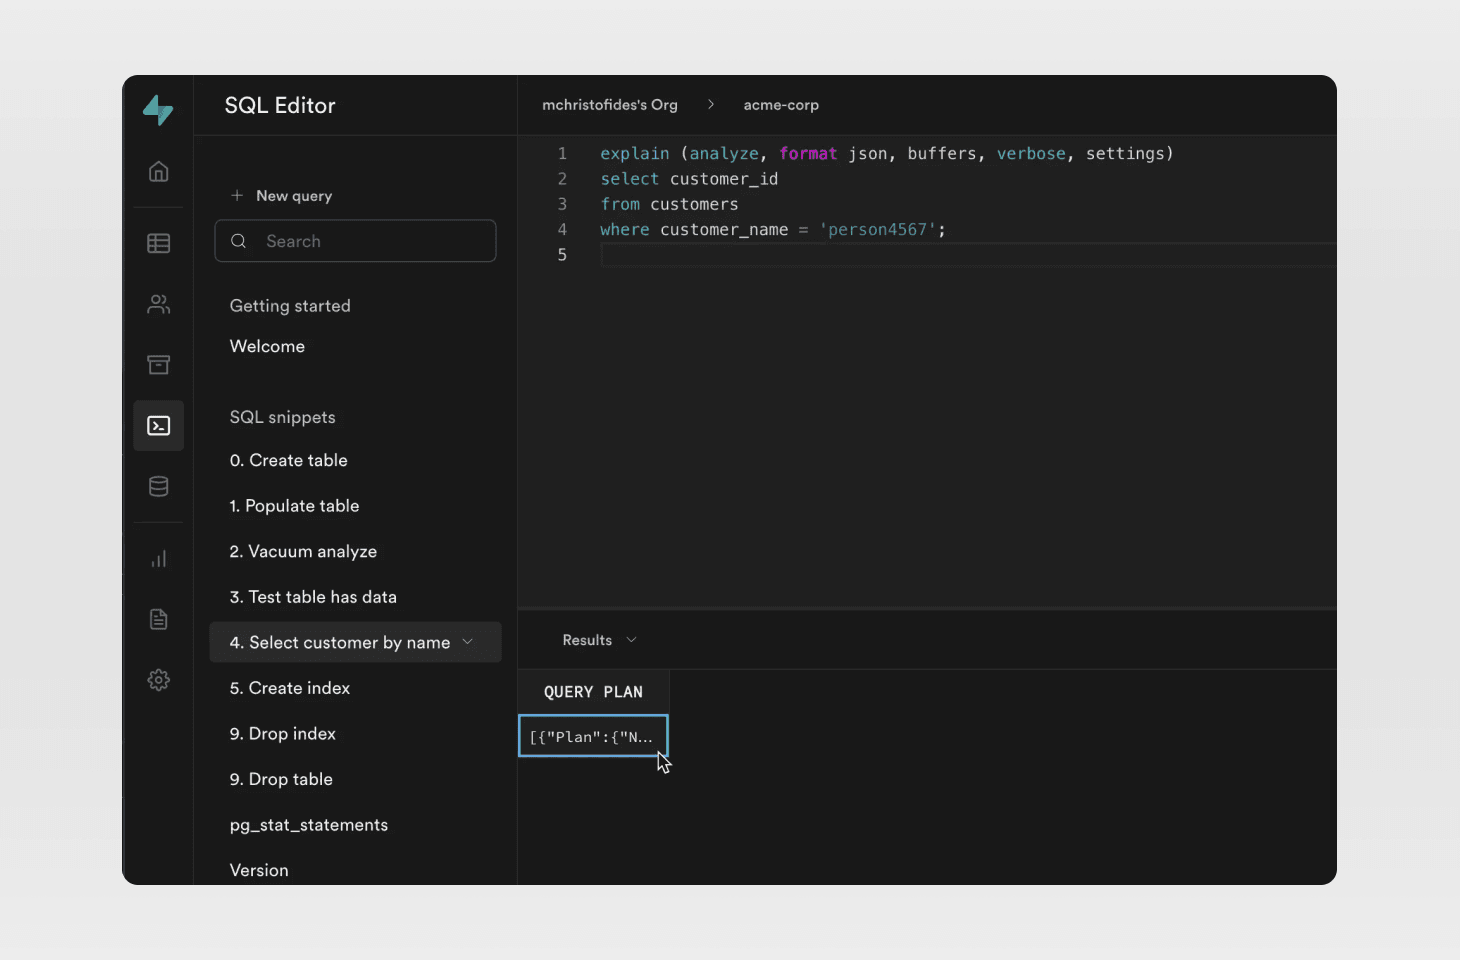Screen dimensions: 1460x960
Task: Open the chevron beside Select customer by name
Action: coord(468,642)
